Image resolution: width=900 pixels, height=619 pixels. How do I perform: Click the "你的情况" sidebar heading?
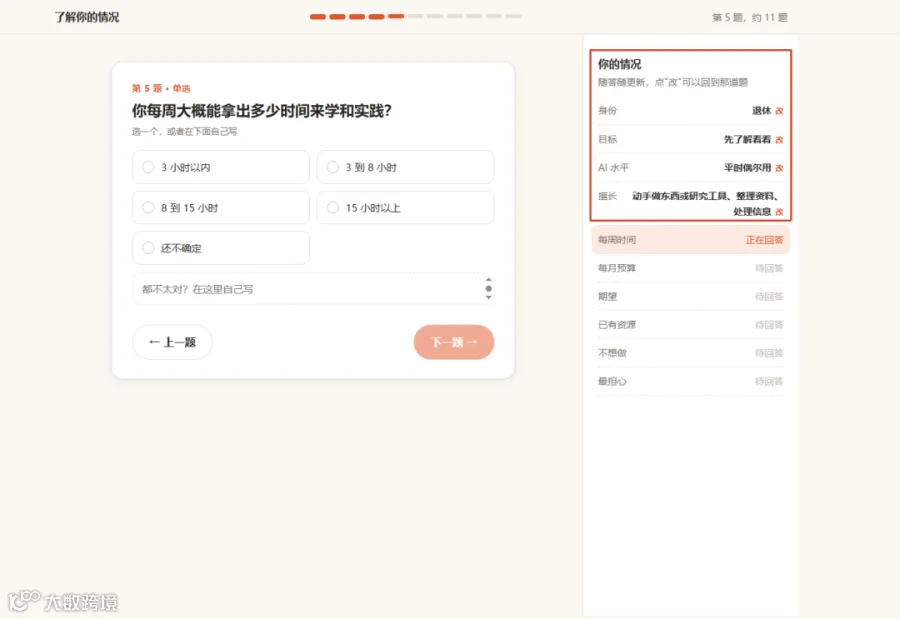pos(619,64)
